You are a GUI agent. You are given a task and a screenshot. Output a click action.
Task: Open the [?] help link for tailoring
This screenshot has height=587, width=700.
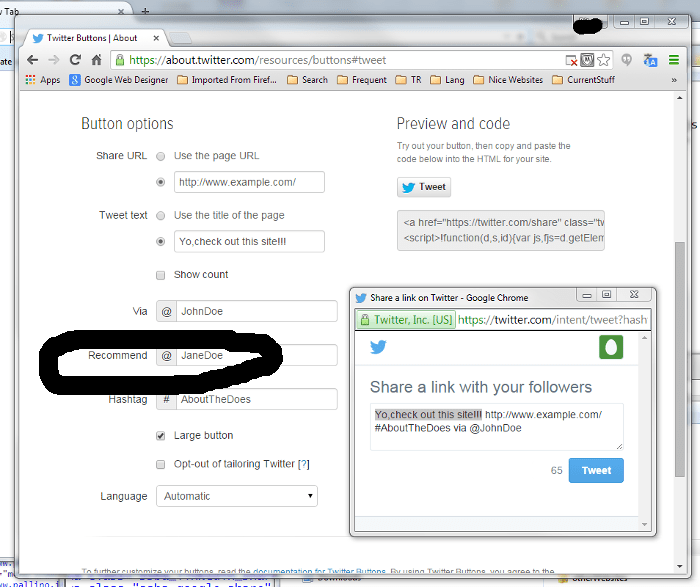304,464
